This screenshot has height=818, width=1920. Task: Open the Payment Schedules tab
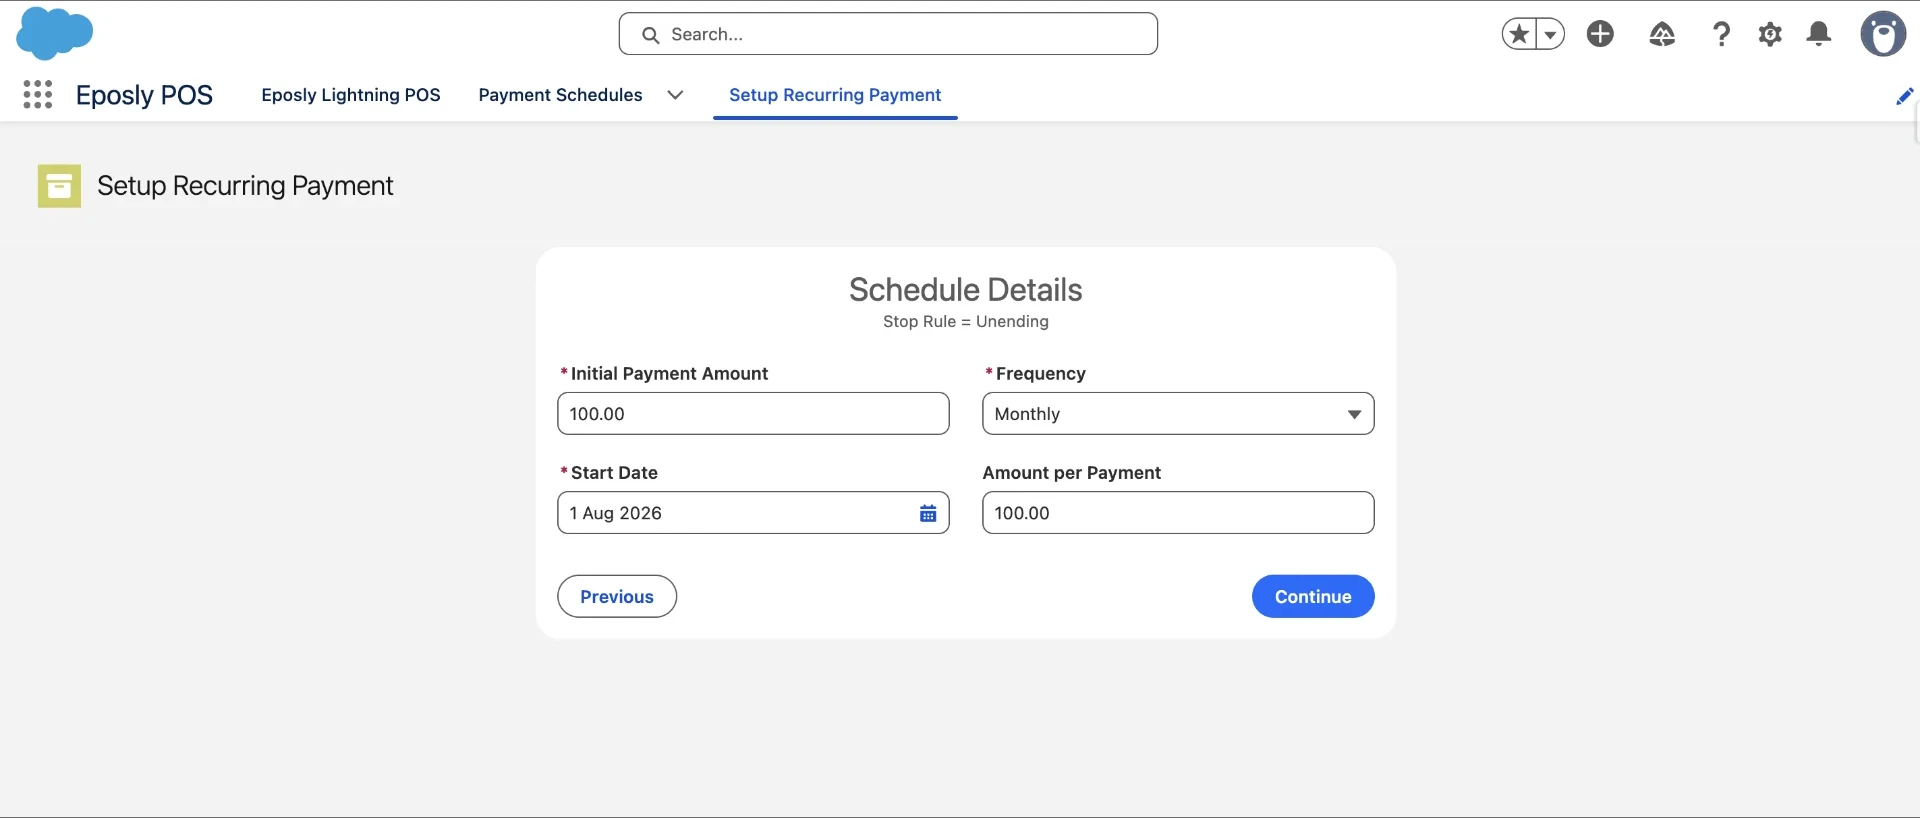pos(560,95)
